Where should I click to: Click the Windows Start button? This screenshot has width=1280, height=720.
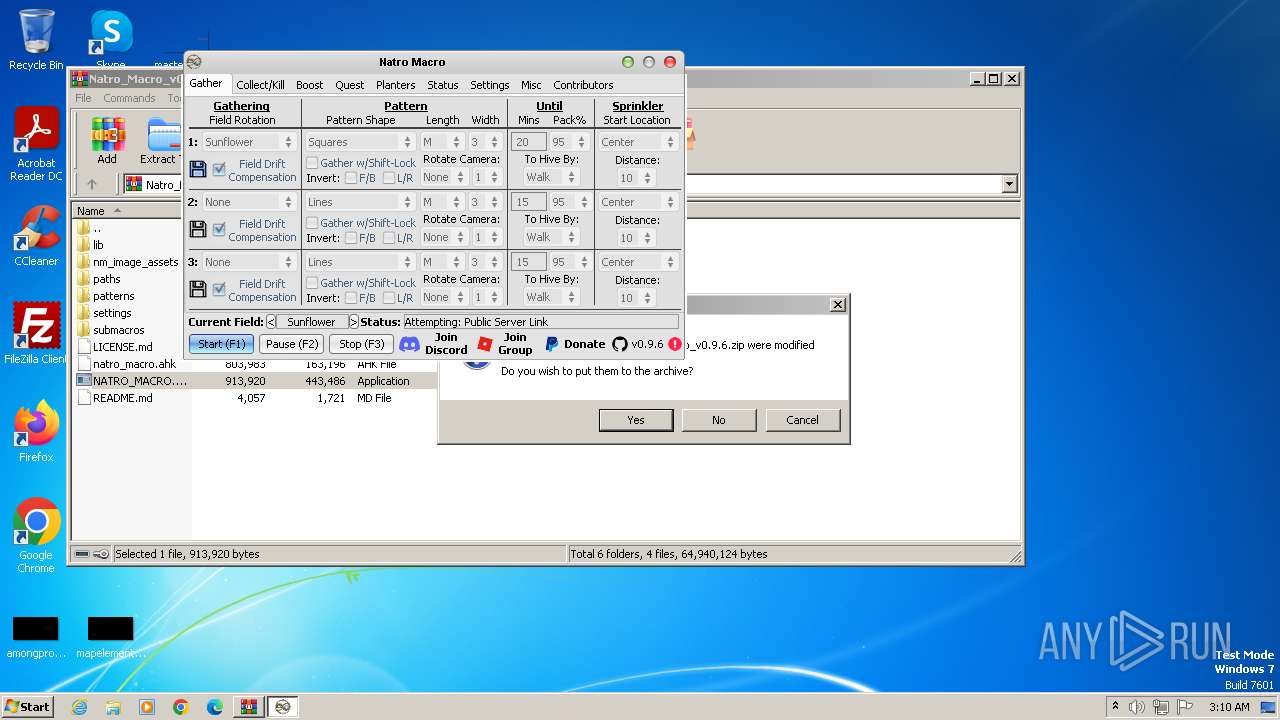click(27, 707)
